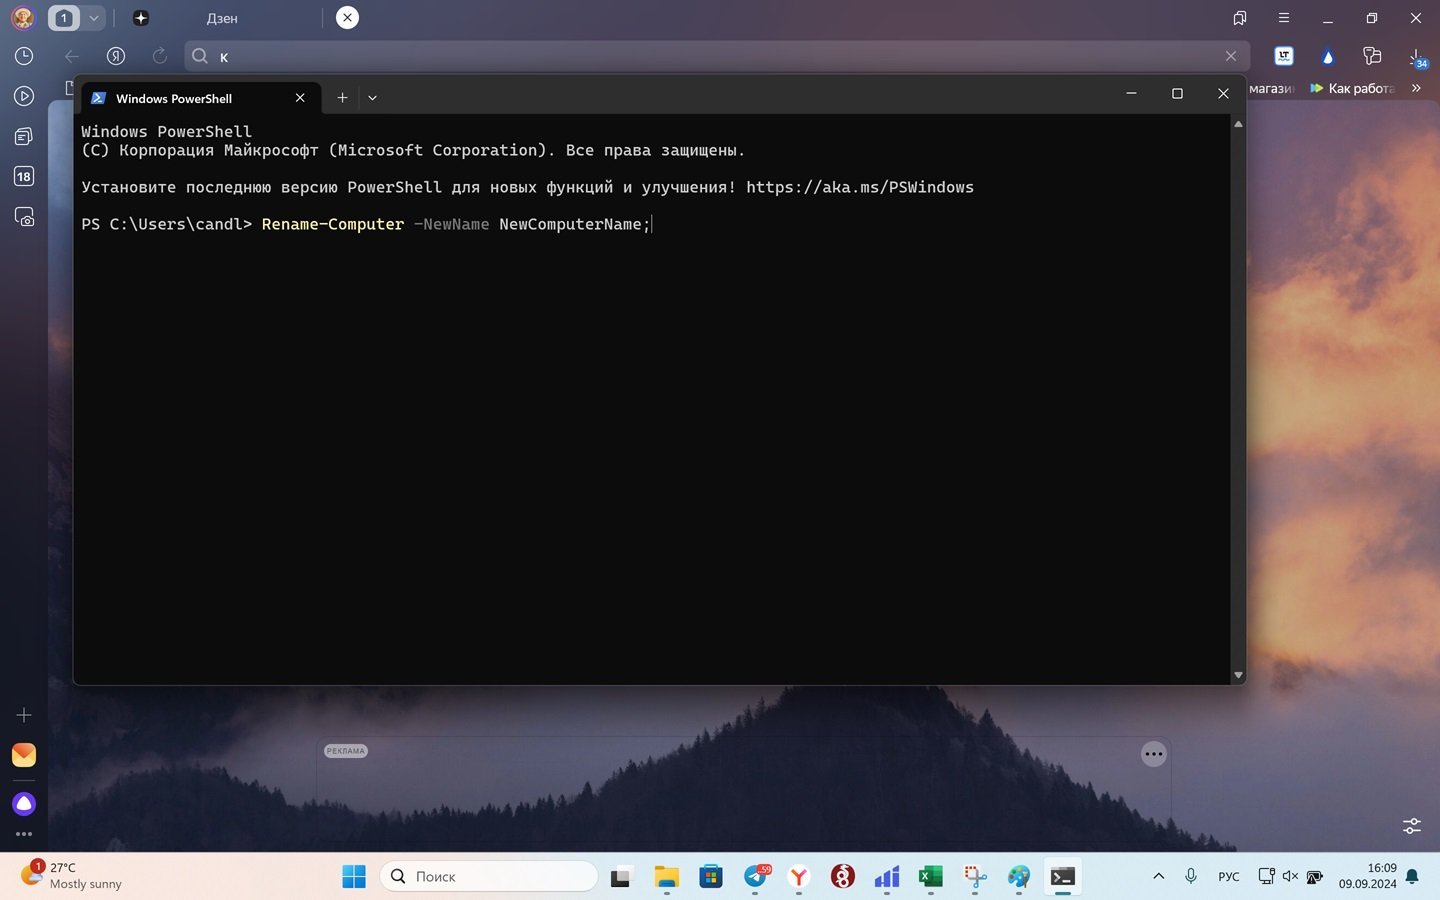
Task: Go back in the browser
Action: (x=72, y=56)
